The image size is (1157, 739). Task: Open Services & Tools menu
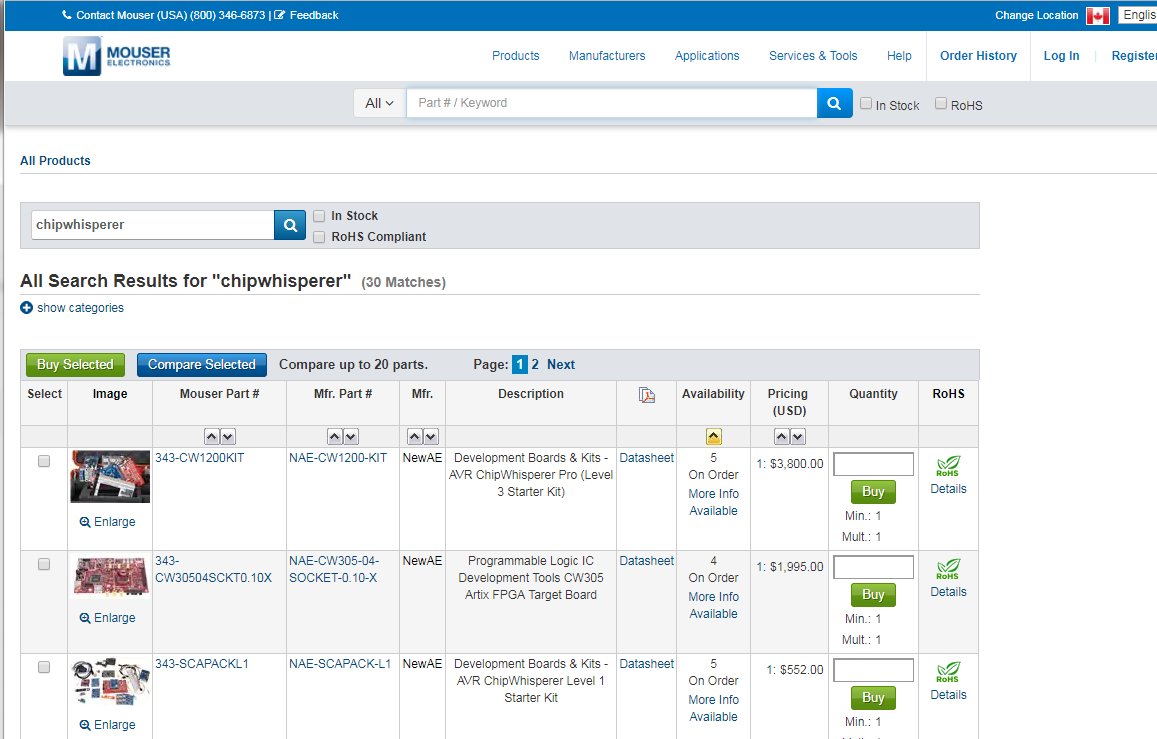click(813, 55)
